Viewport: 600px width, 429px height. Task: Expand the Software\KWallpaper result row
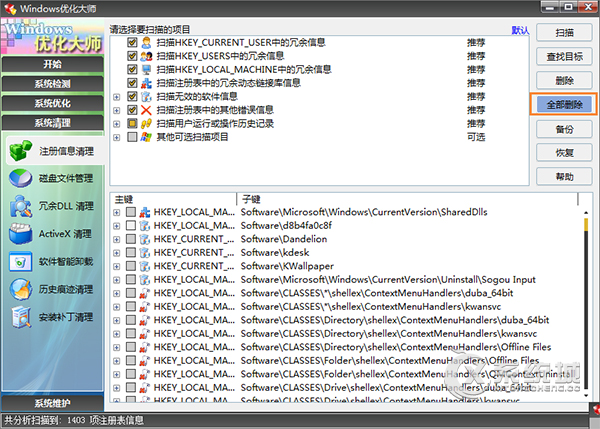117,267
